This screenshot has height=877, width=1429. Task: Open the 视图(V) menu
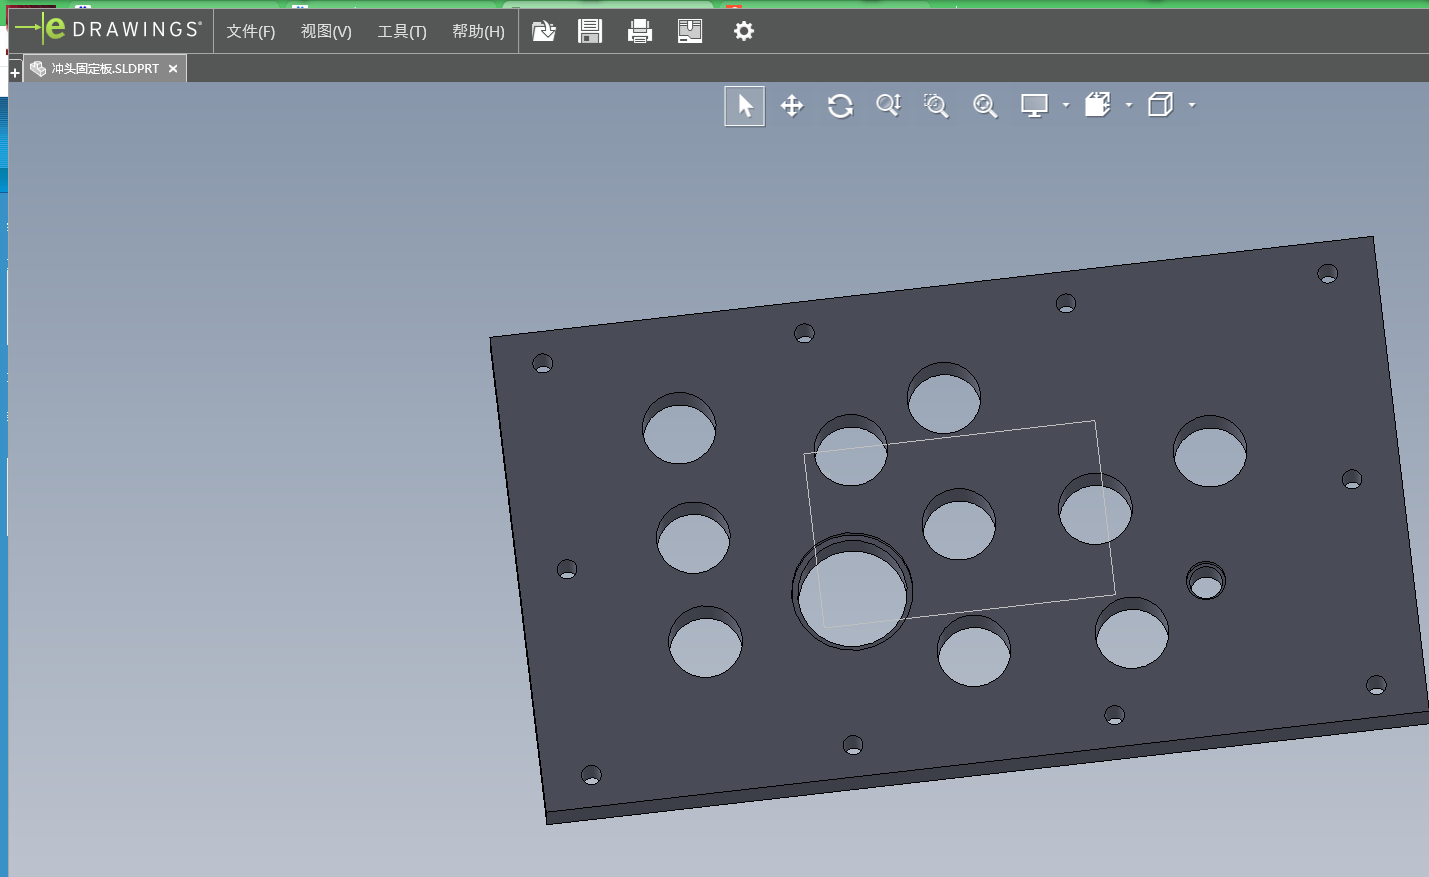(326, 32)
